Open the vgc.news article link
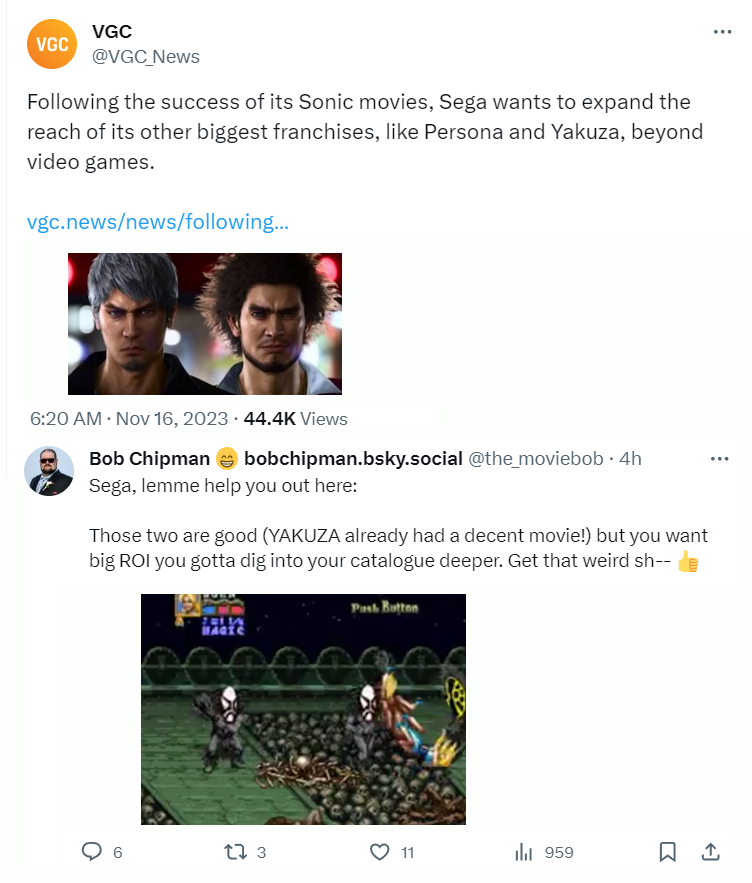Image resolution: width=752 pixels, height=883 pixels. (x=158, y=222)
